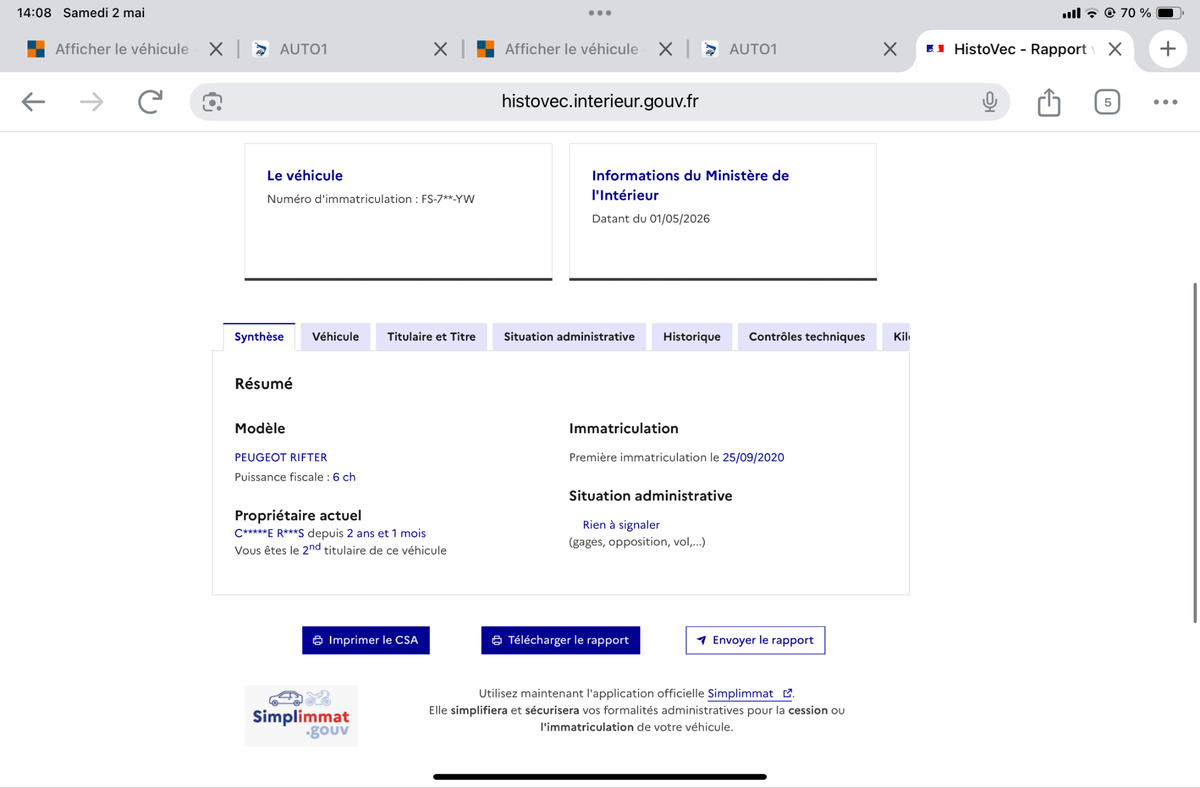
Task: Reload the HistoVec page
Action: click(150, 102)
